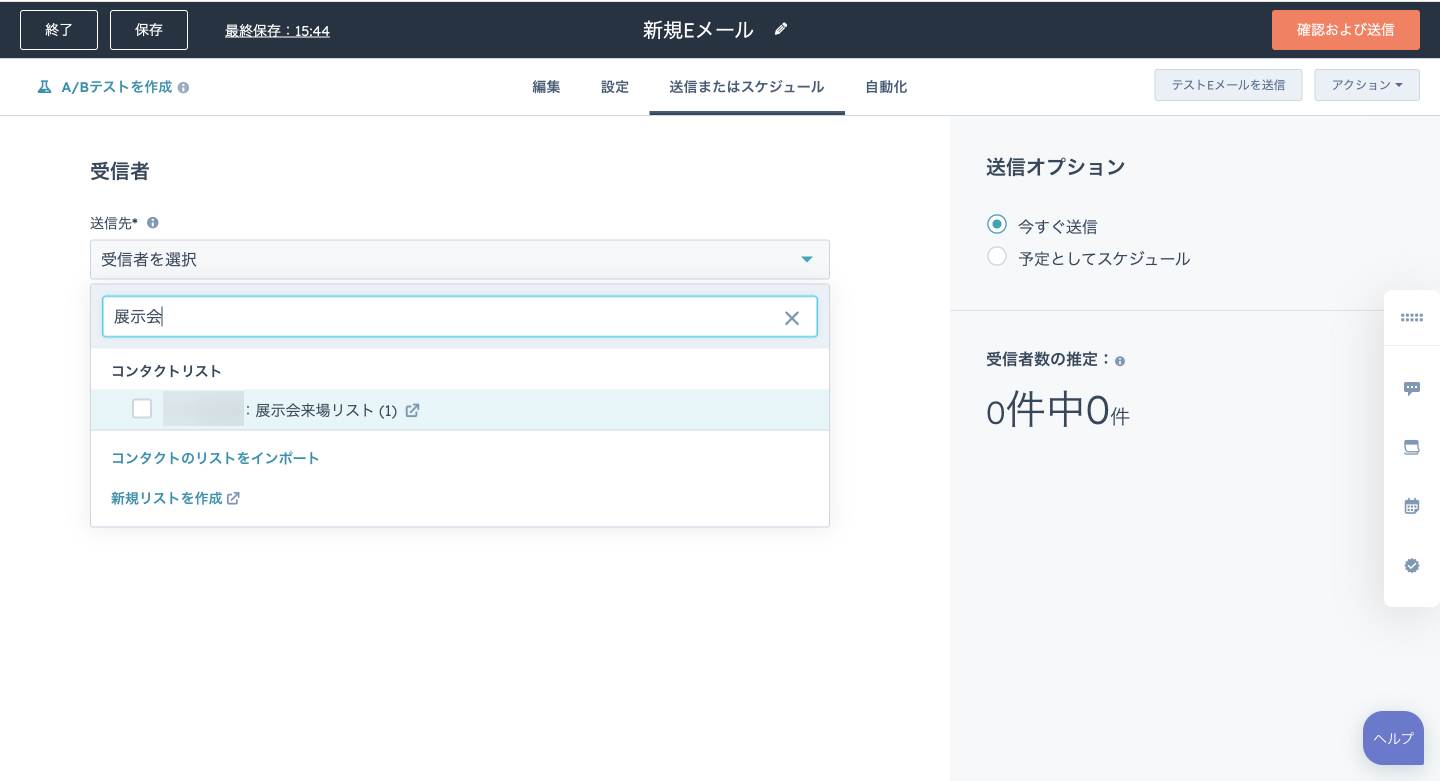This screenshot has width=1440, height=781.
Task: Open the calendar sidebar icon
Action: pos(1412,506)
